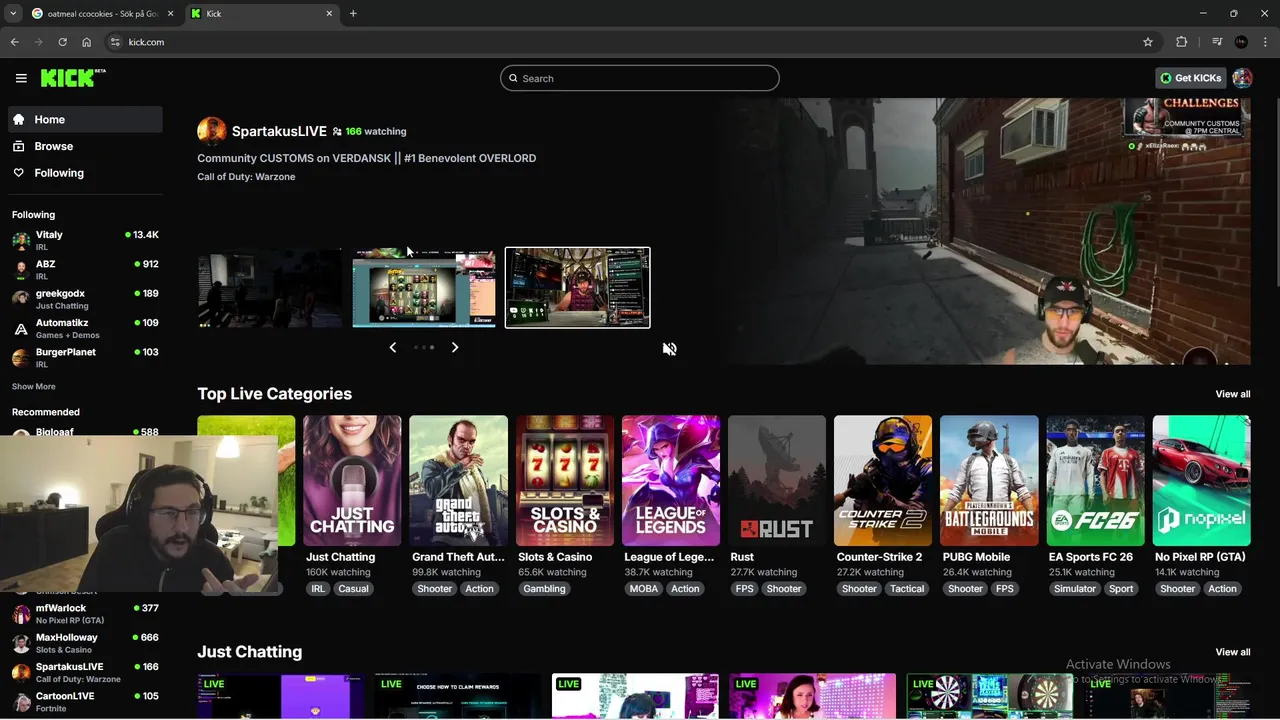This screenshot has width=1280, height=720.
Task: Click the KICK logo
Action: click(72, 78)
